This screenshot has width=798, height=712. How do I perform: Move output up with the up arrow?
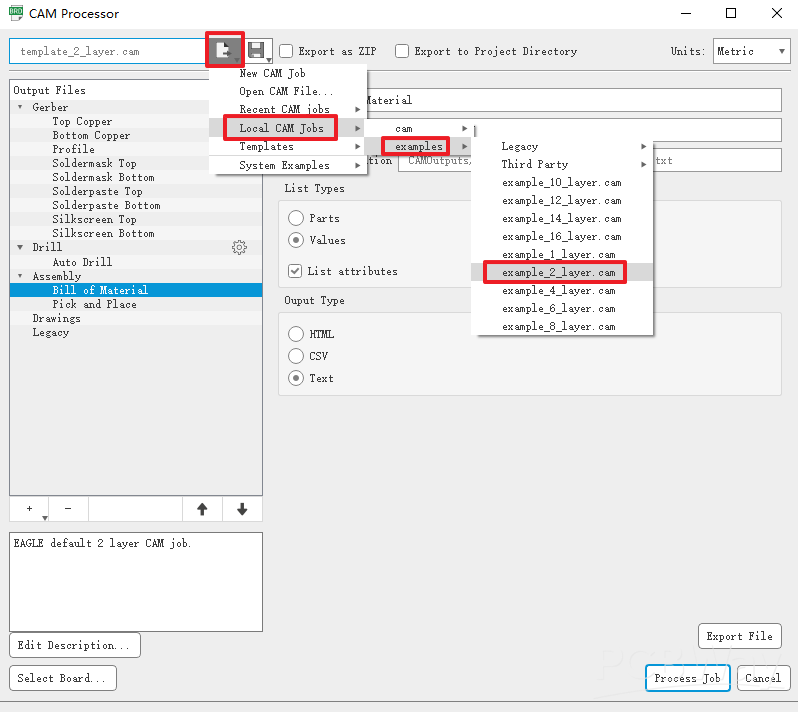(202, 509)
